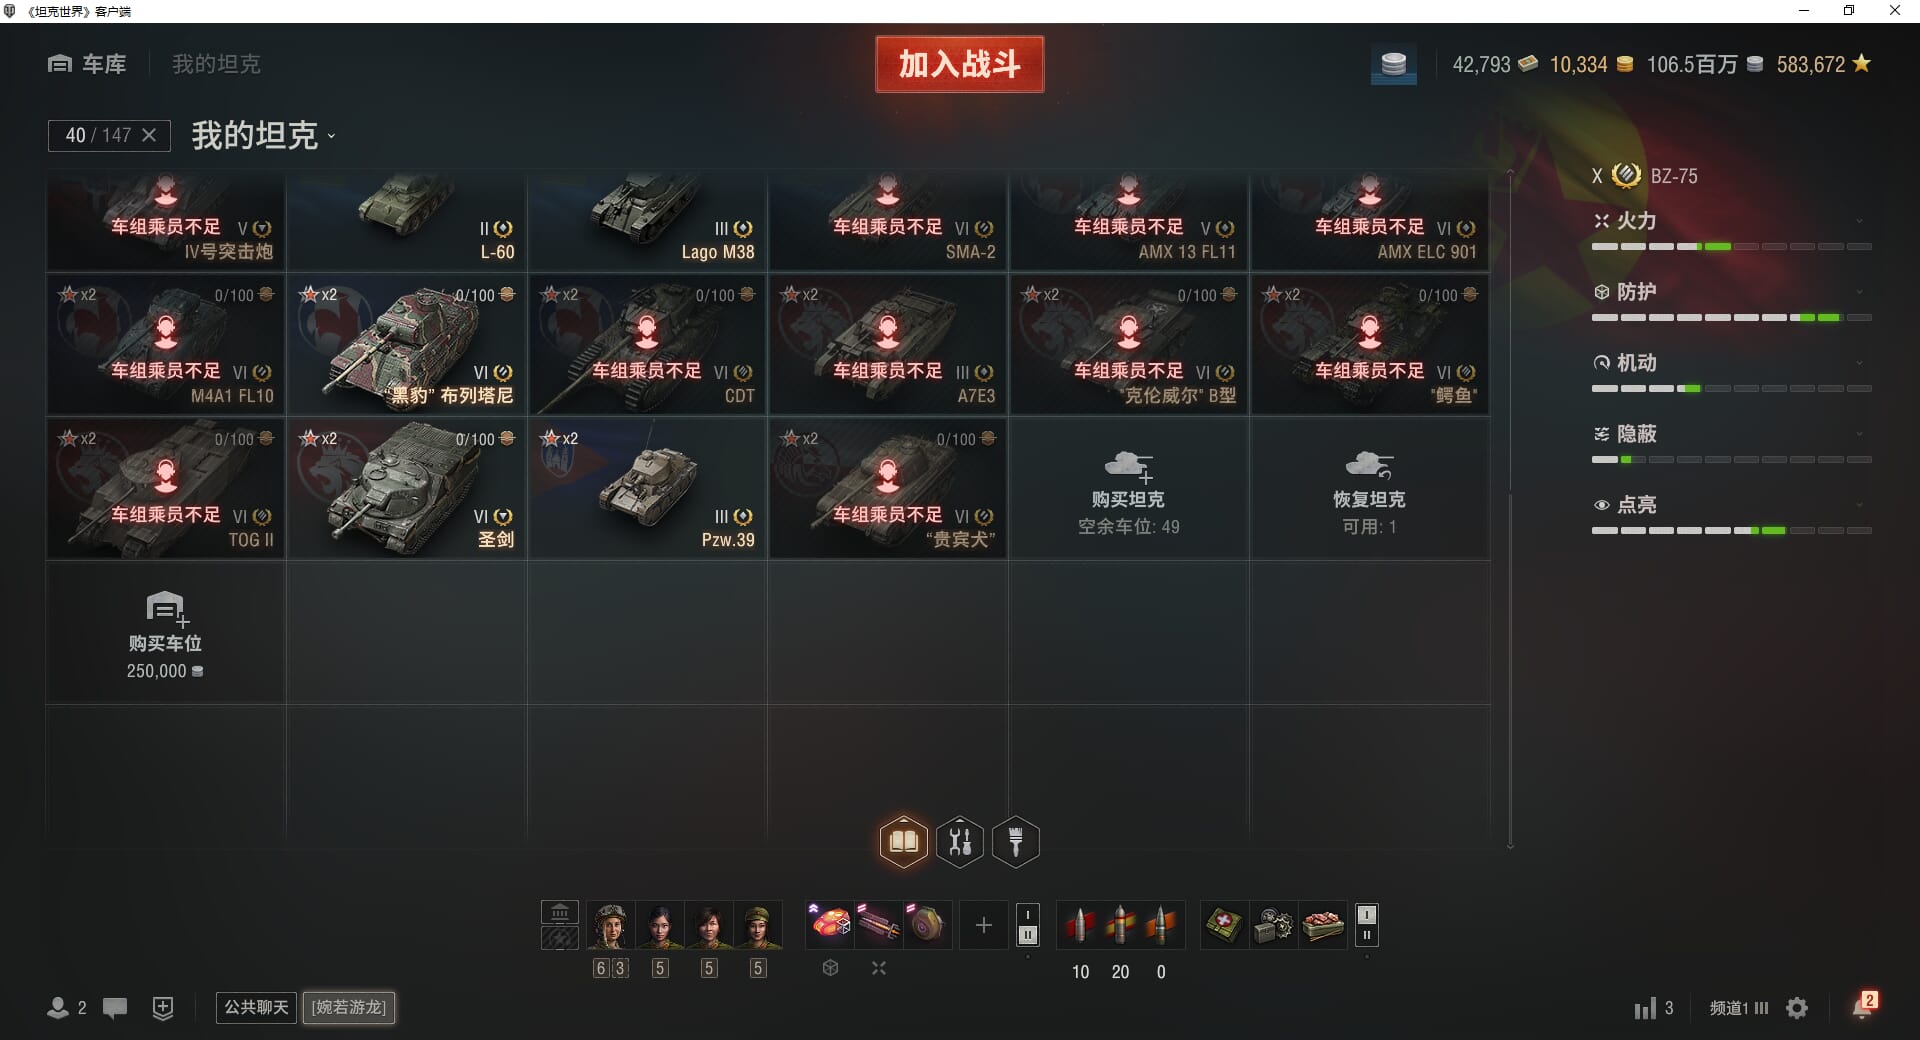Click the barracks icon beside the crew
Screen dimensions: 1920x1040
(x=560, y=912)
